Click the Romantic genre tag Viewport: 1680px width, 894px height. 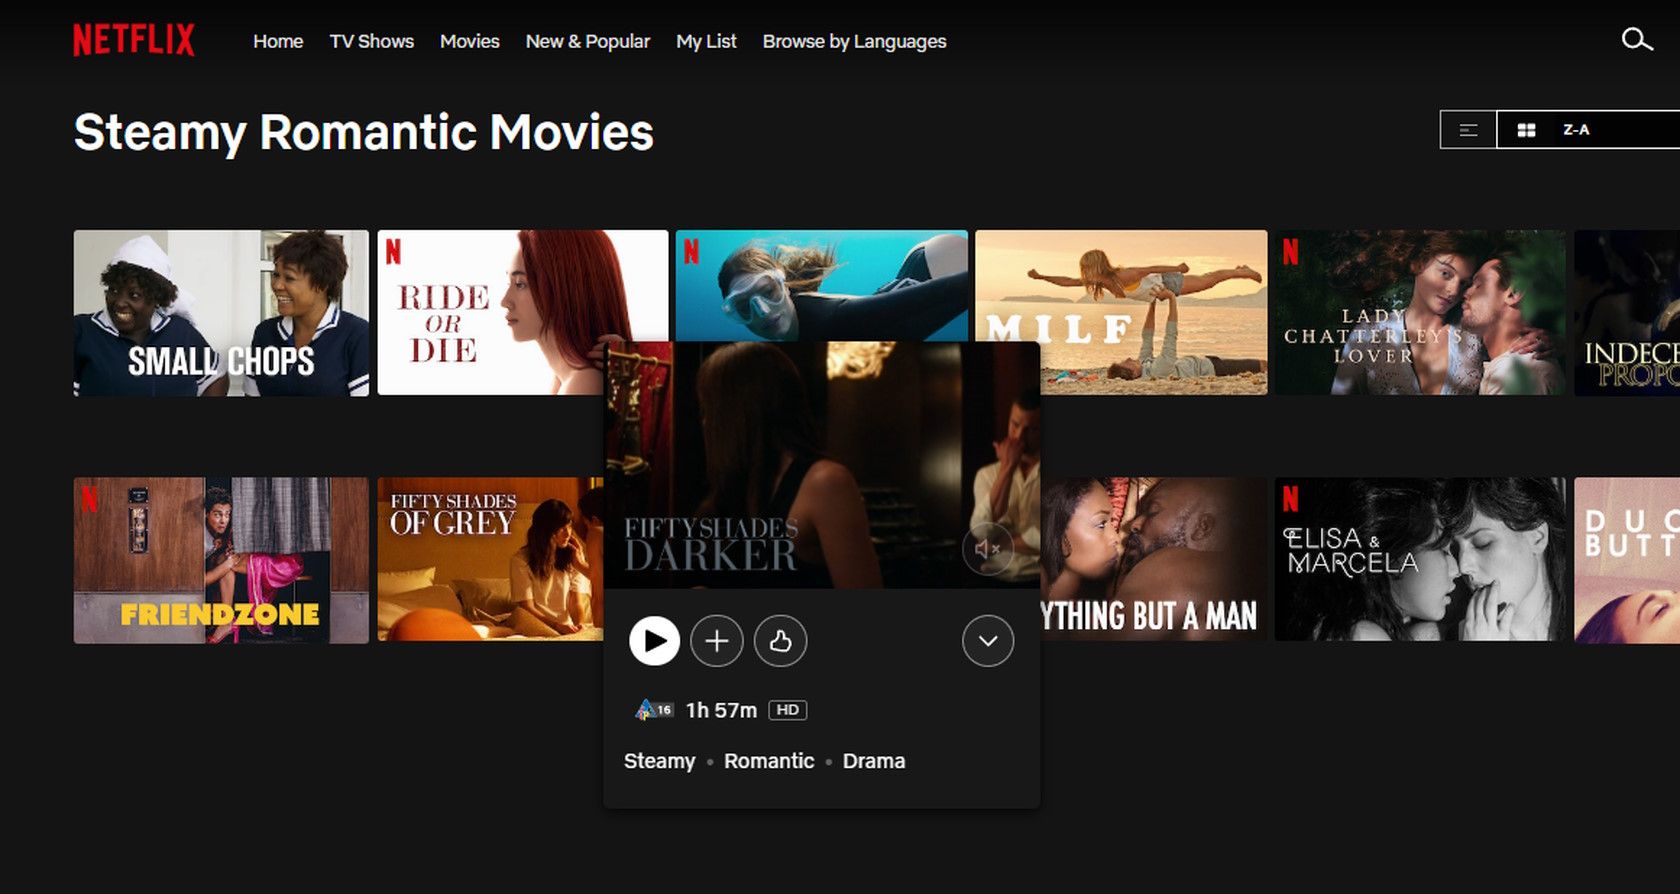tap(769, 761)
